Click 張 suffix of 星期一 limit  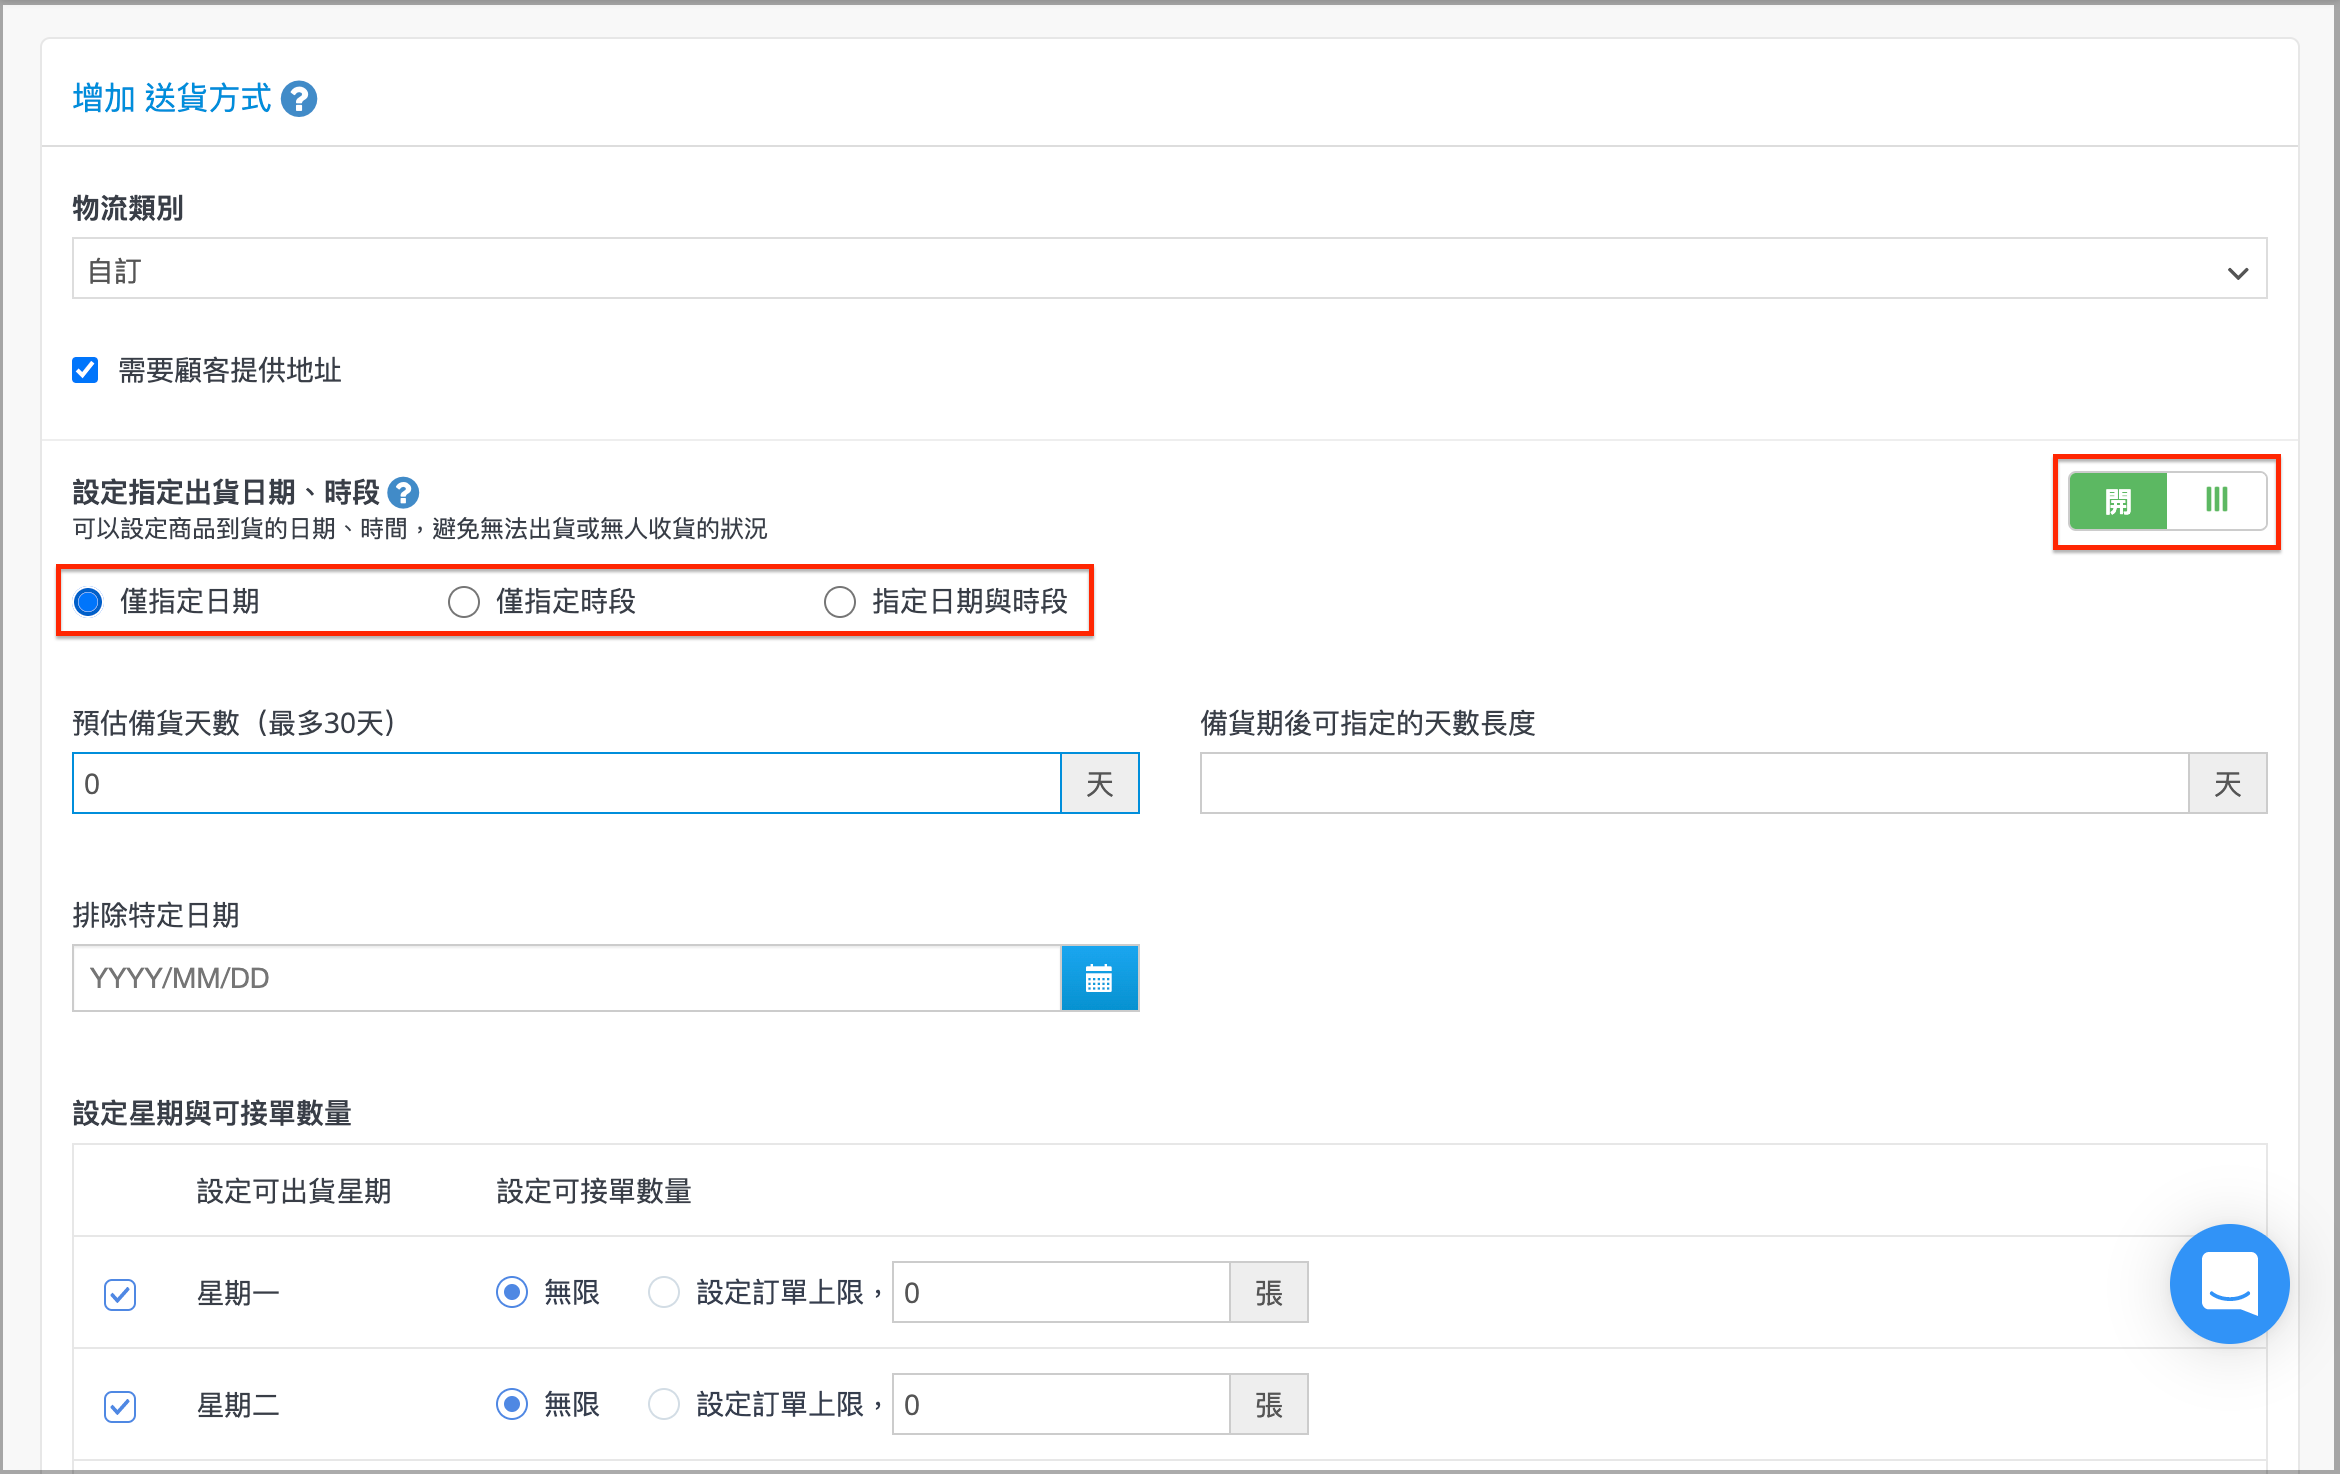tap(1269, 1292)
